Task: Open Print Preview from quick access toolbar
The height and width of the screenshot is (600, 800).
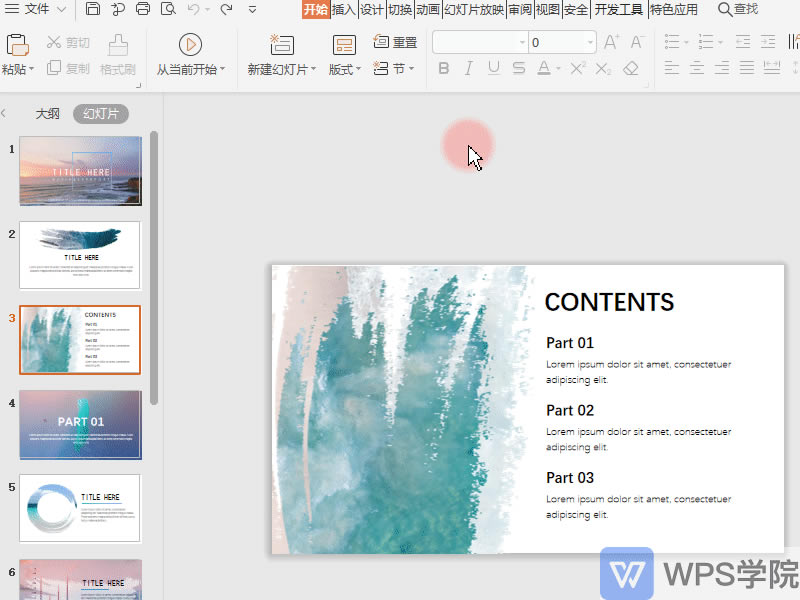Action: point(168,10)
